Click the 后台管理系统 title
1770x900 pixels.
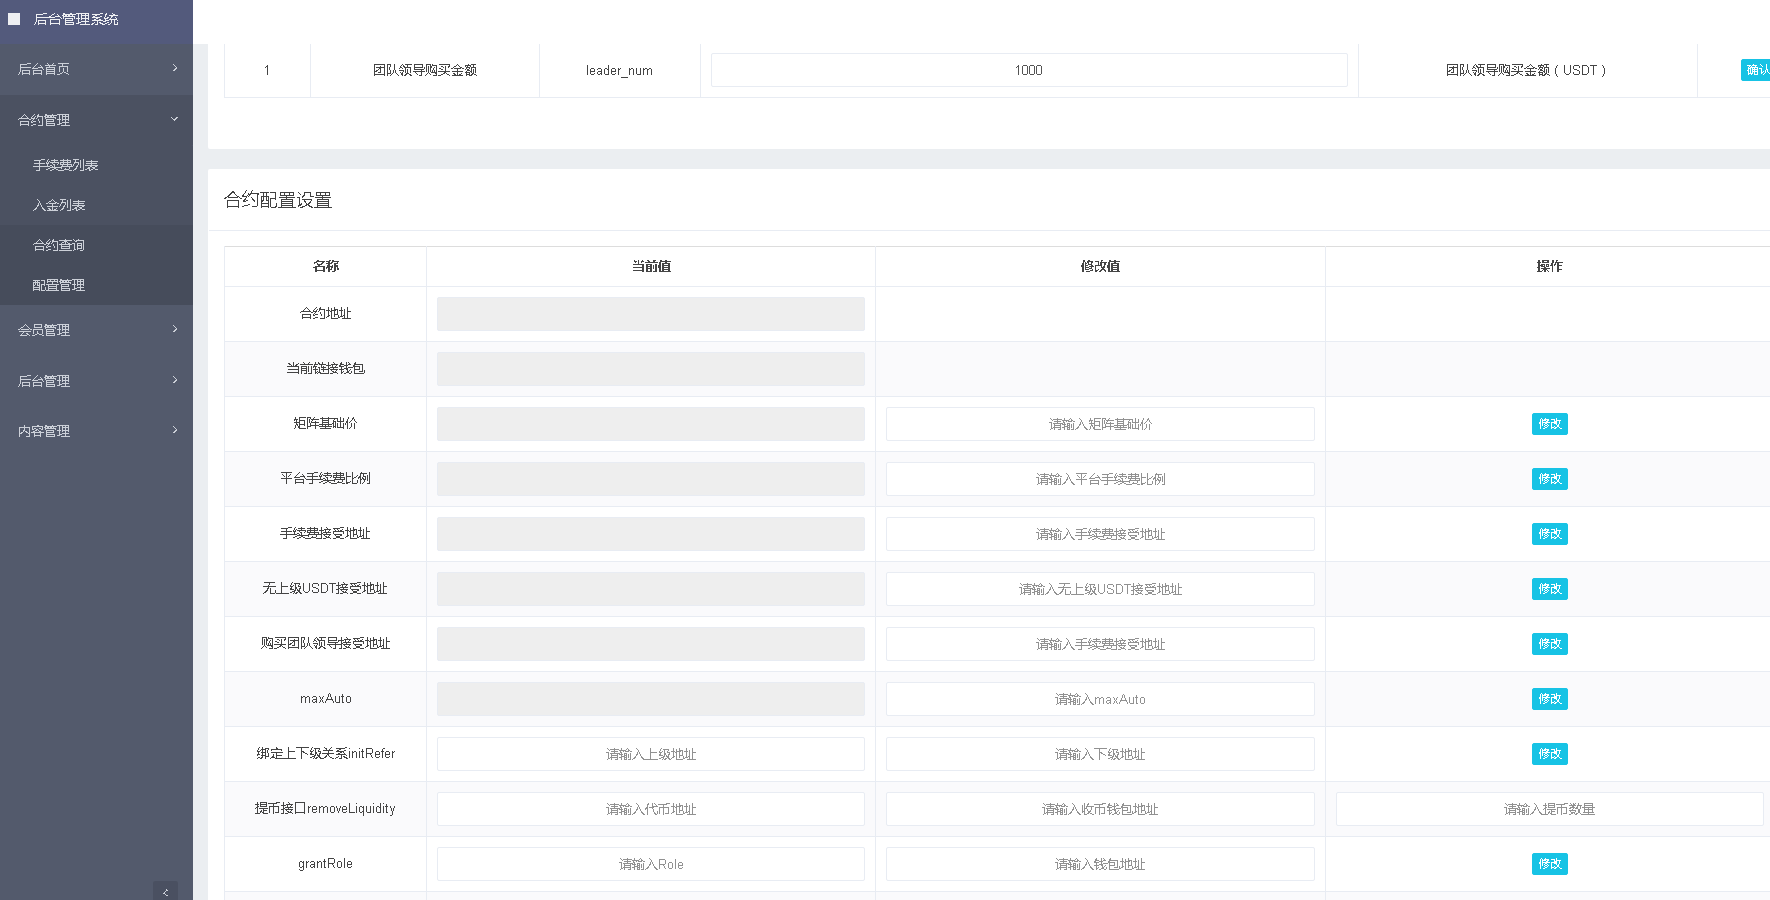click(76, 19)
